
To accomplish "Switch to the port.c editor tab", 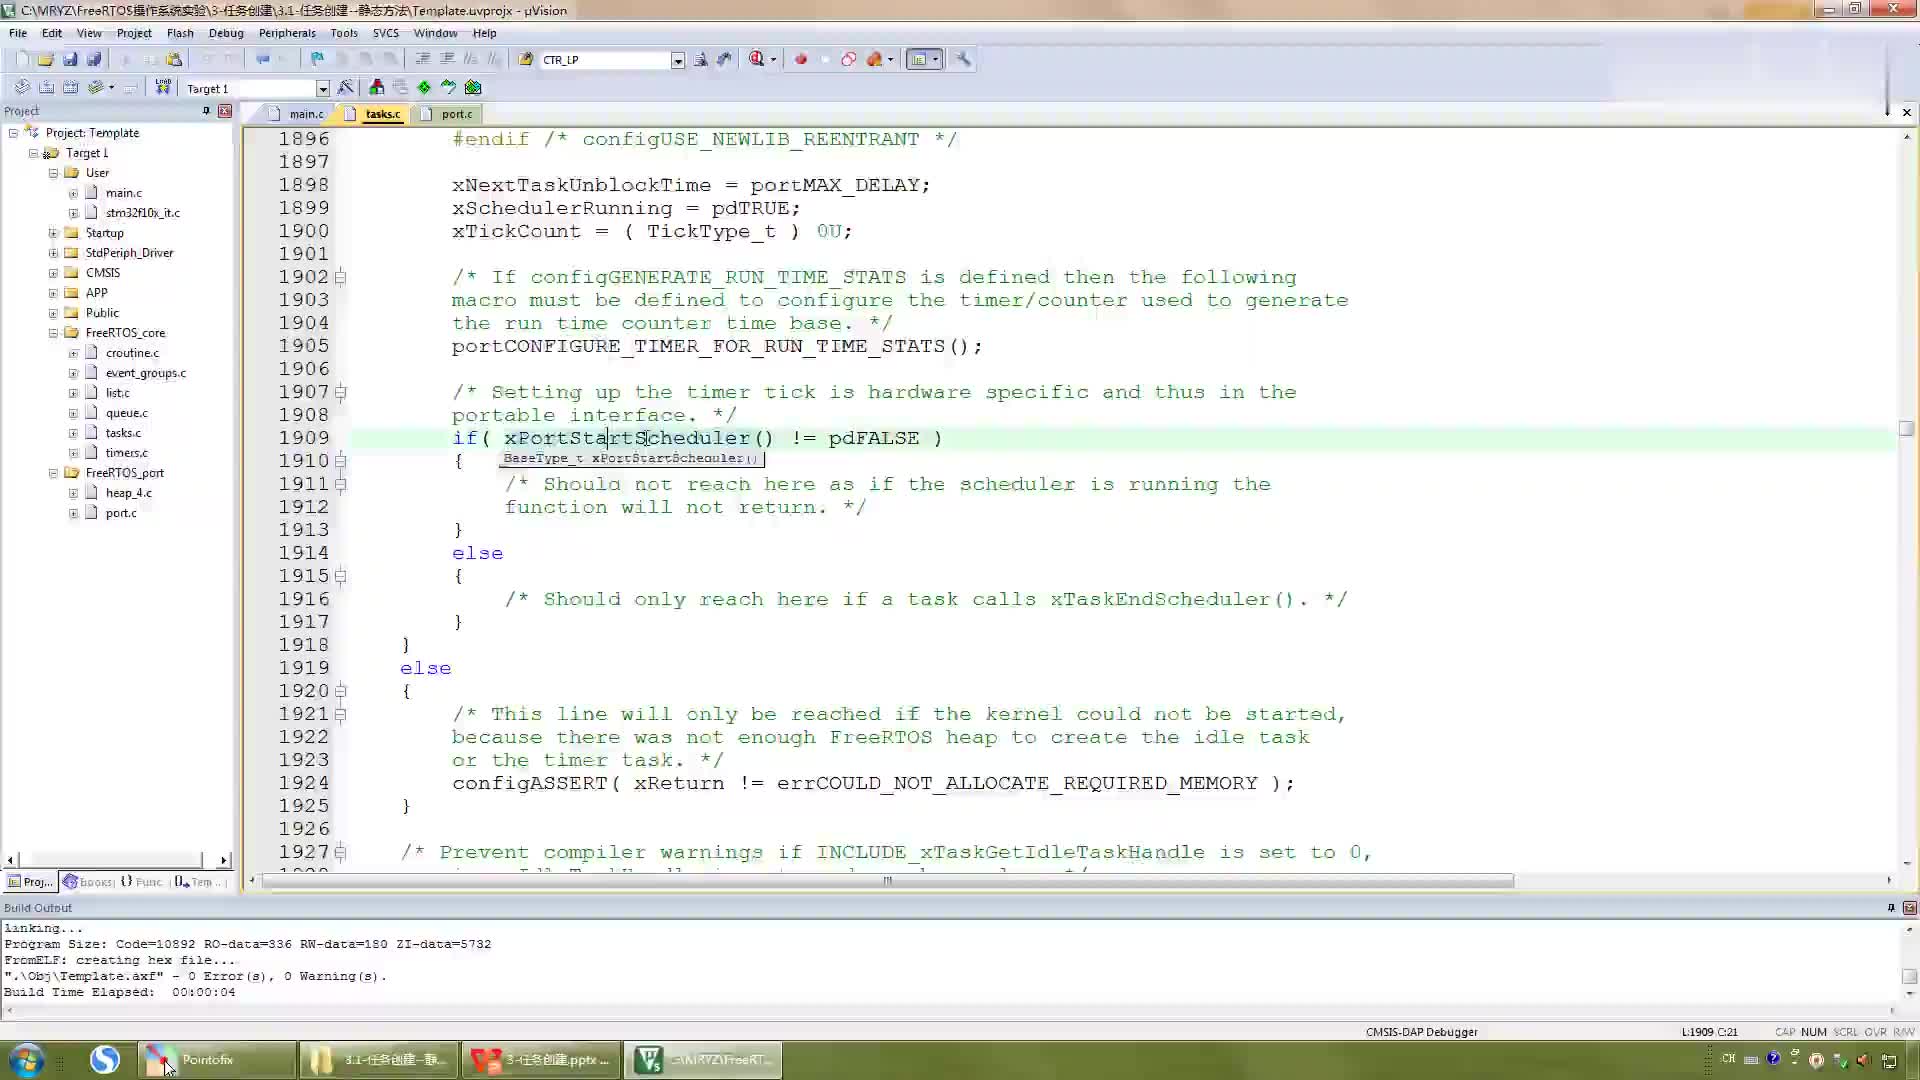I will (x=448, y=114).
